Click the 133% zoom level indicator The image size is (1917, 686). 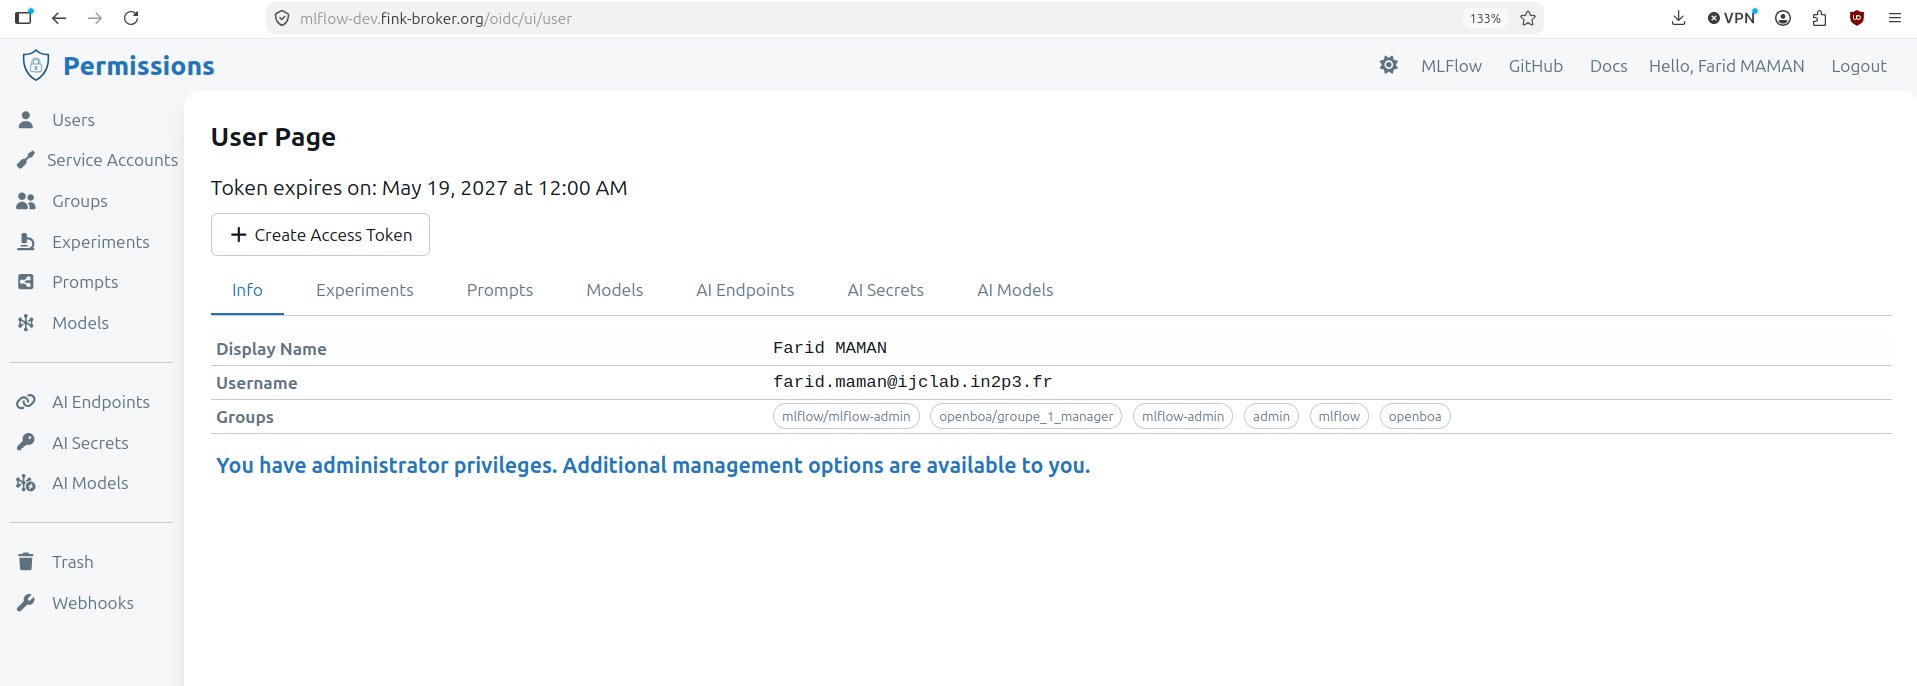tap(1485, 18)
